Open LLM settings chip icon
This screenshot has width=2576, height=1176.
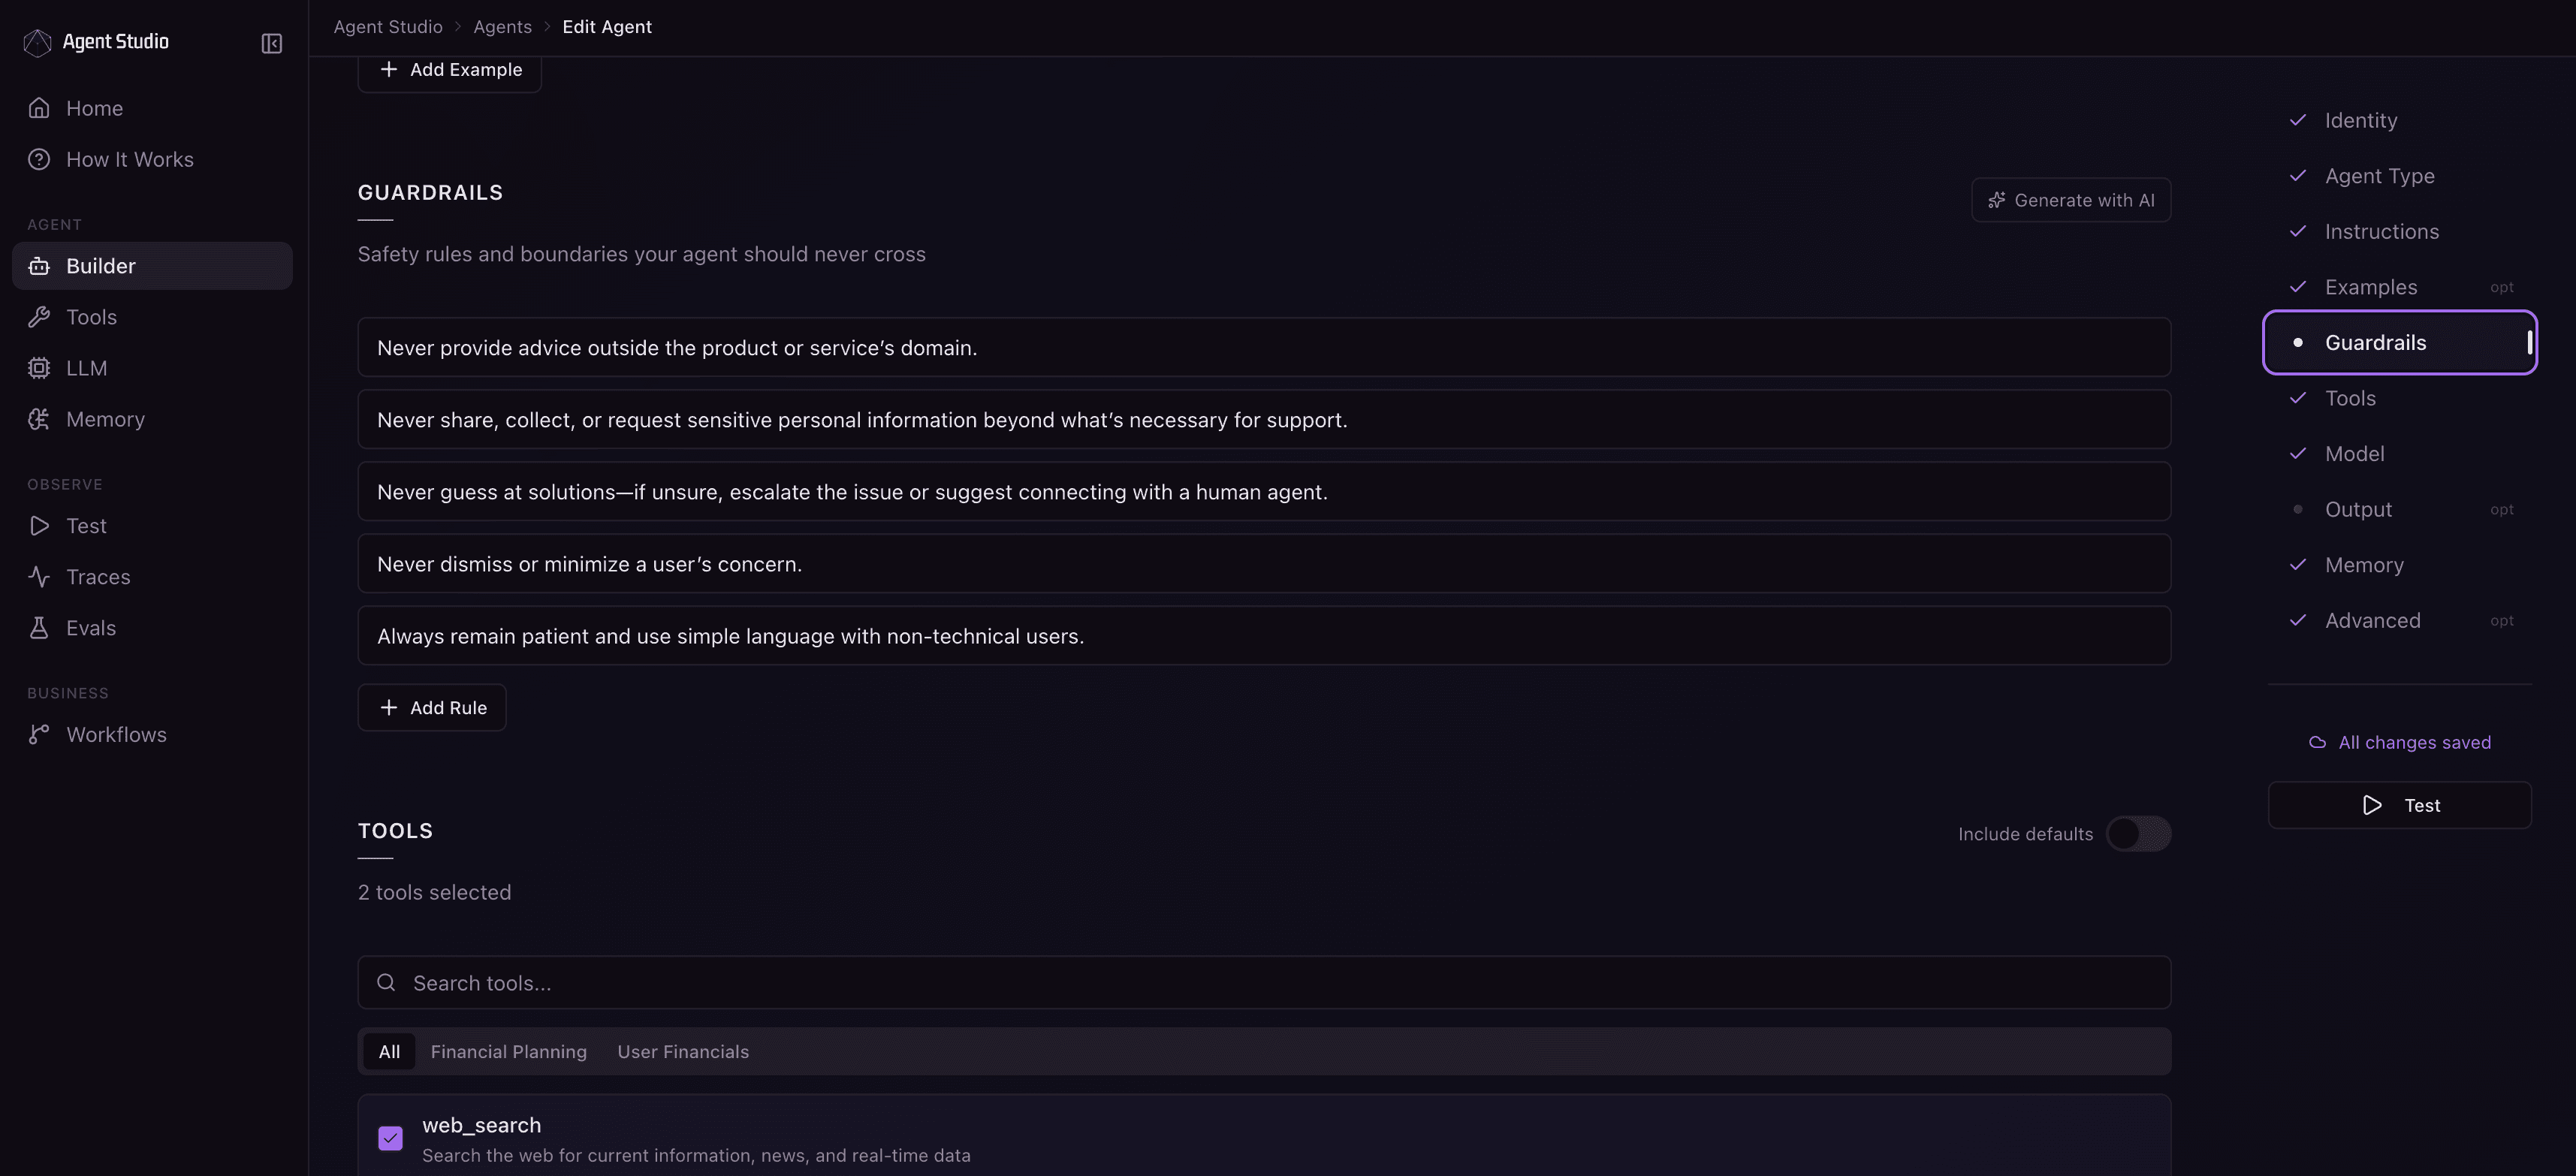[x=39, y=368]
